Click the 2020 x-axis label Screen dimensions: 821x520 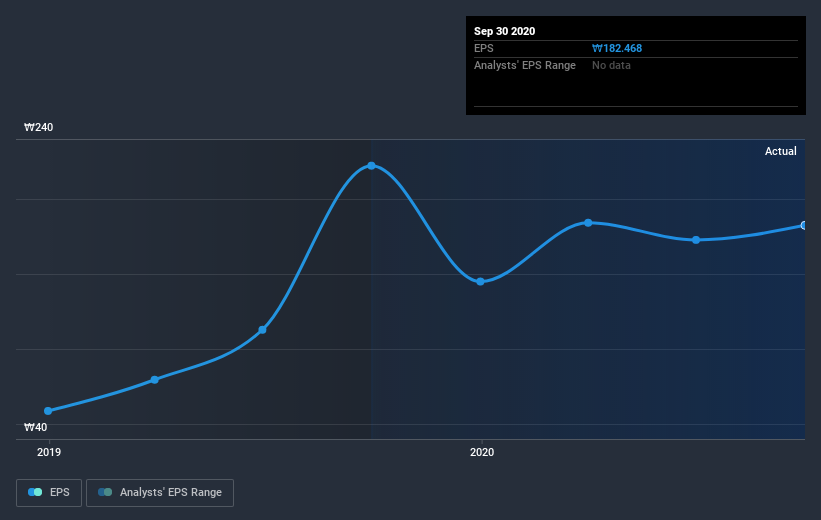coord(482,452)
